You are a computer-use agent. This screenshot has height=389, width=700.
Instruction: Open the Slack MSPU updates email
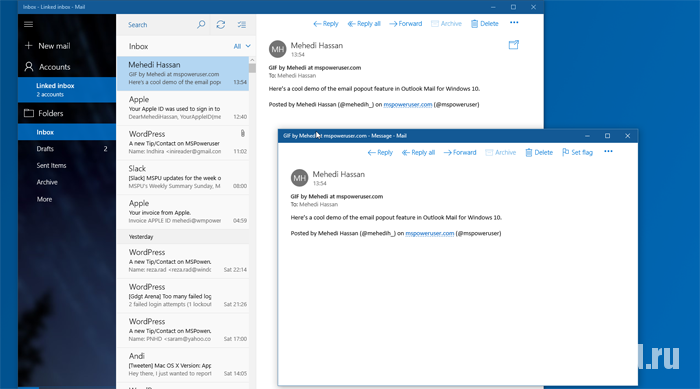pos(183,177)
